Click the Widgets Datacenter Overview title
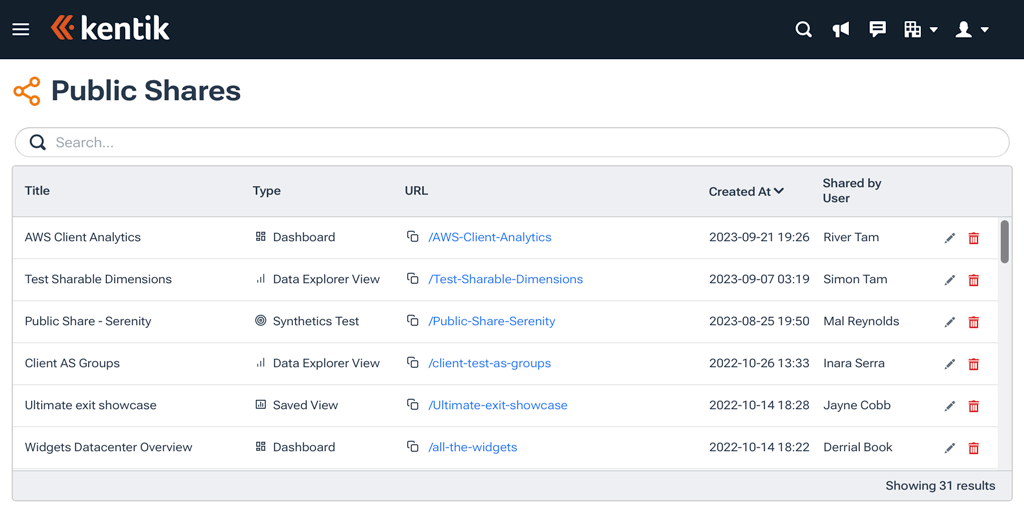The image size is (1024, 512). click(x=108, y=447)
